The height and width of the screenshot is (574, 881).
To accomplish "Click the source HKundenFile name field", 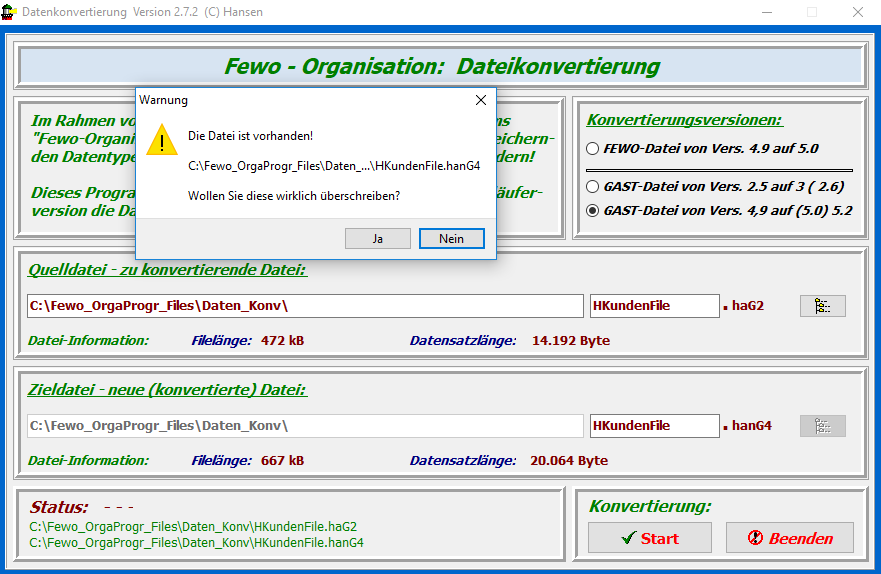I will click(x=654, y=306).
